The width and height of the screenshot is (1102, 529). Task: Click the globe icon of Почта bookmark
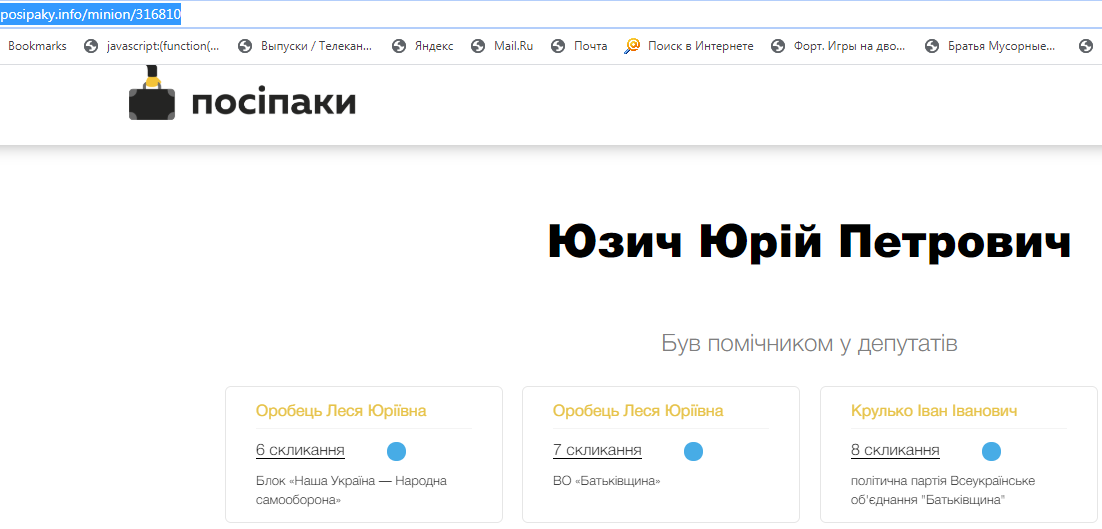pos(557,46)
